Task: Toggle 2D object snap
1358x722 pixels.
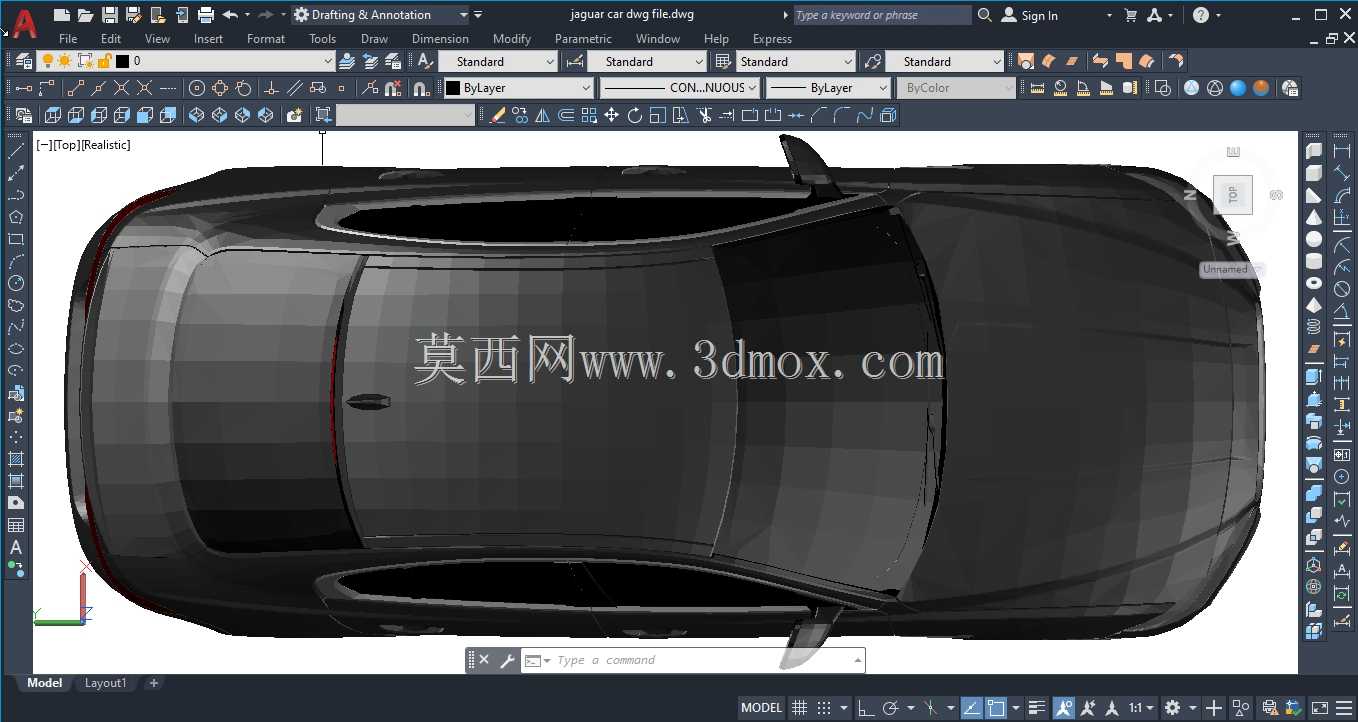Action: pos(996,708)
